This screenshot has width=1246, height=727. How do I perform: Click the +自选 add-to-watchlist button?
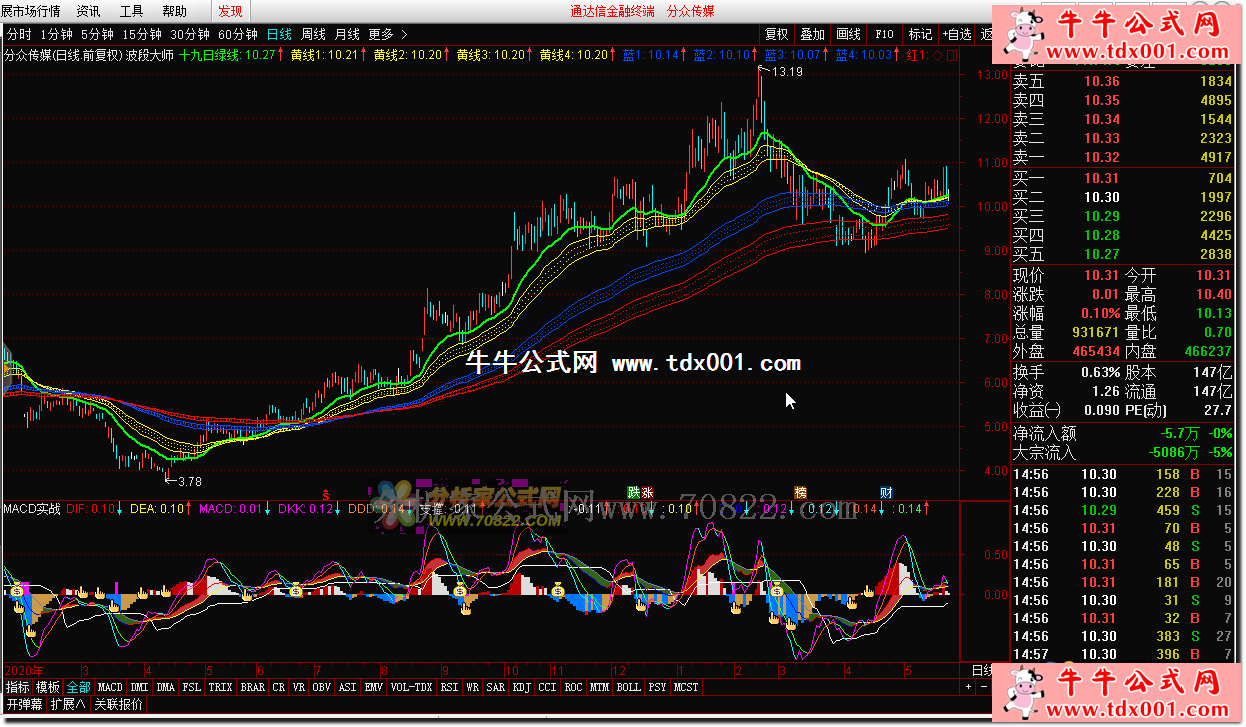pos(956,34)
